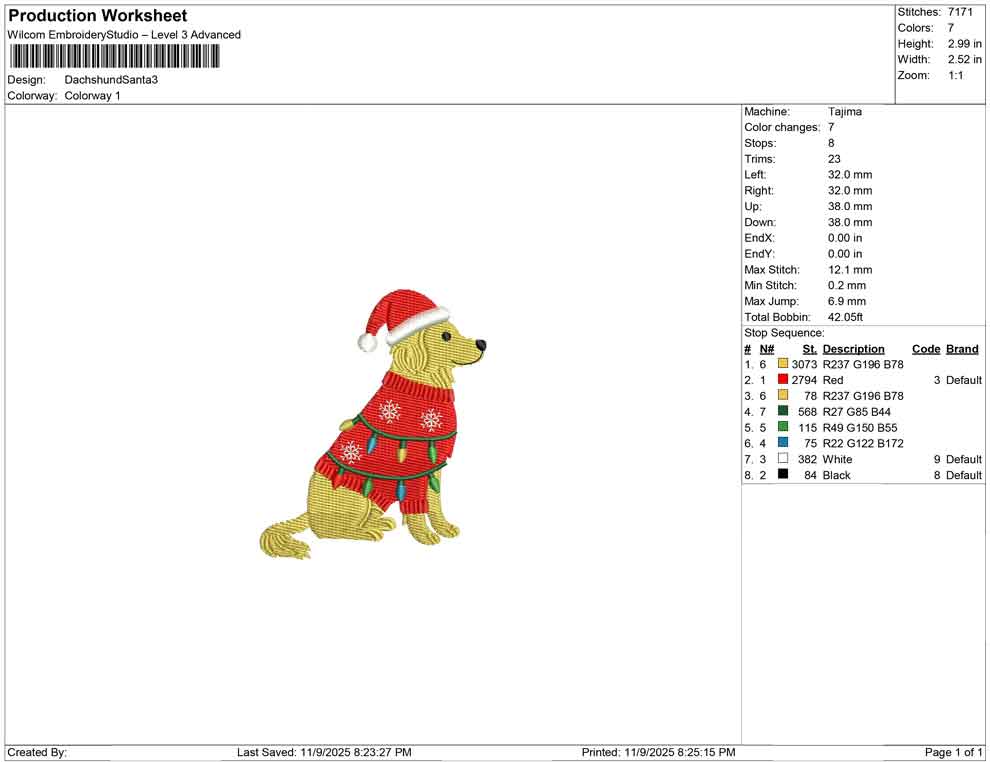Screen dimensions: 990x762
Task: Select the blue thread swatch for R22 G122 B172
Action: pyautogui.click(x=783, y=443)
